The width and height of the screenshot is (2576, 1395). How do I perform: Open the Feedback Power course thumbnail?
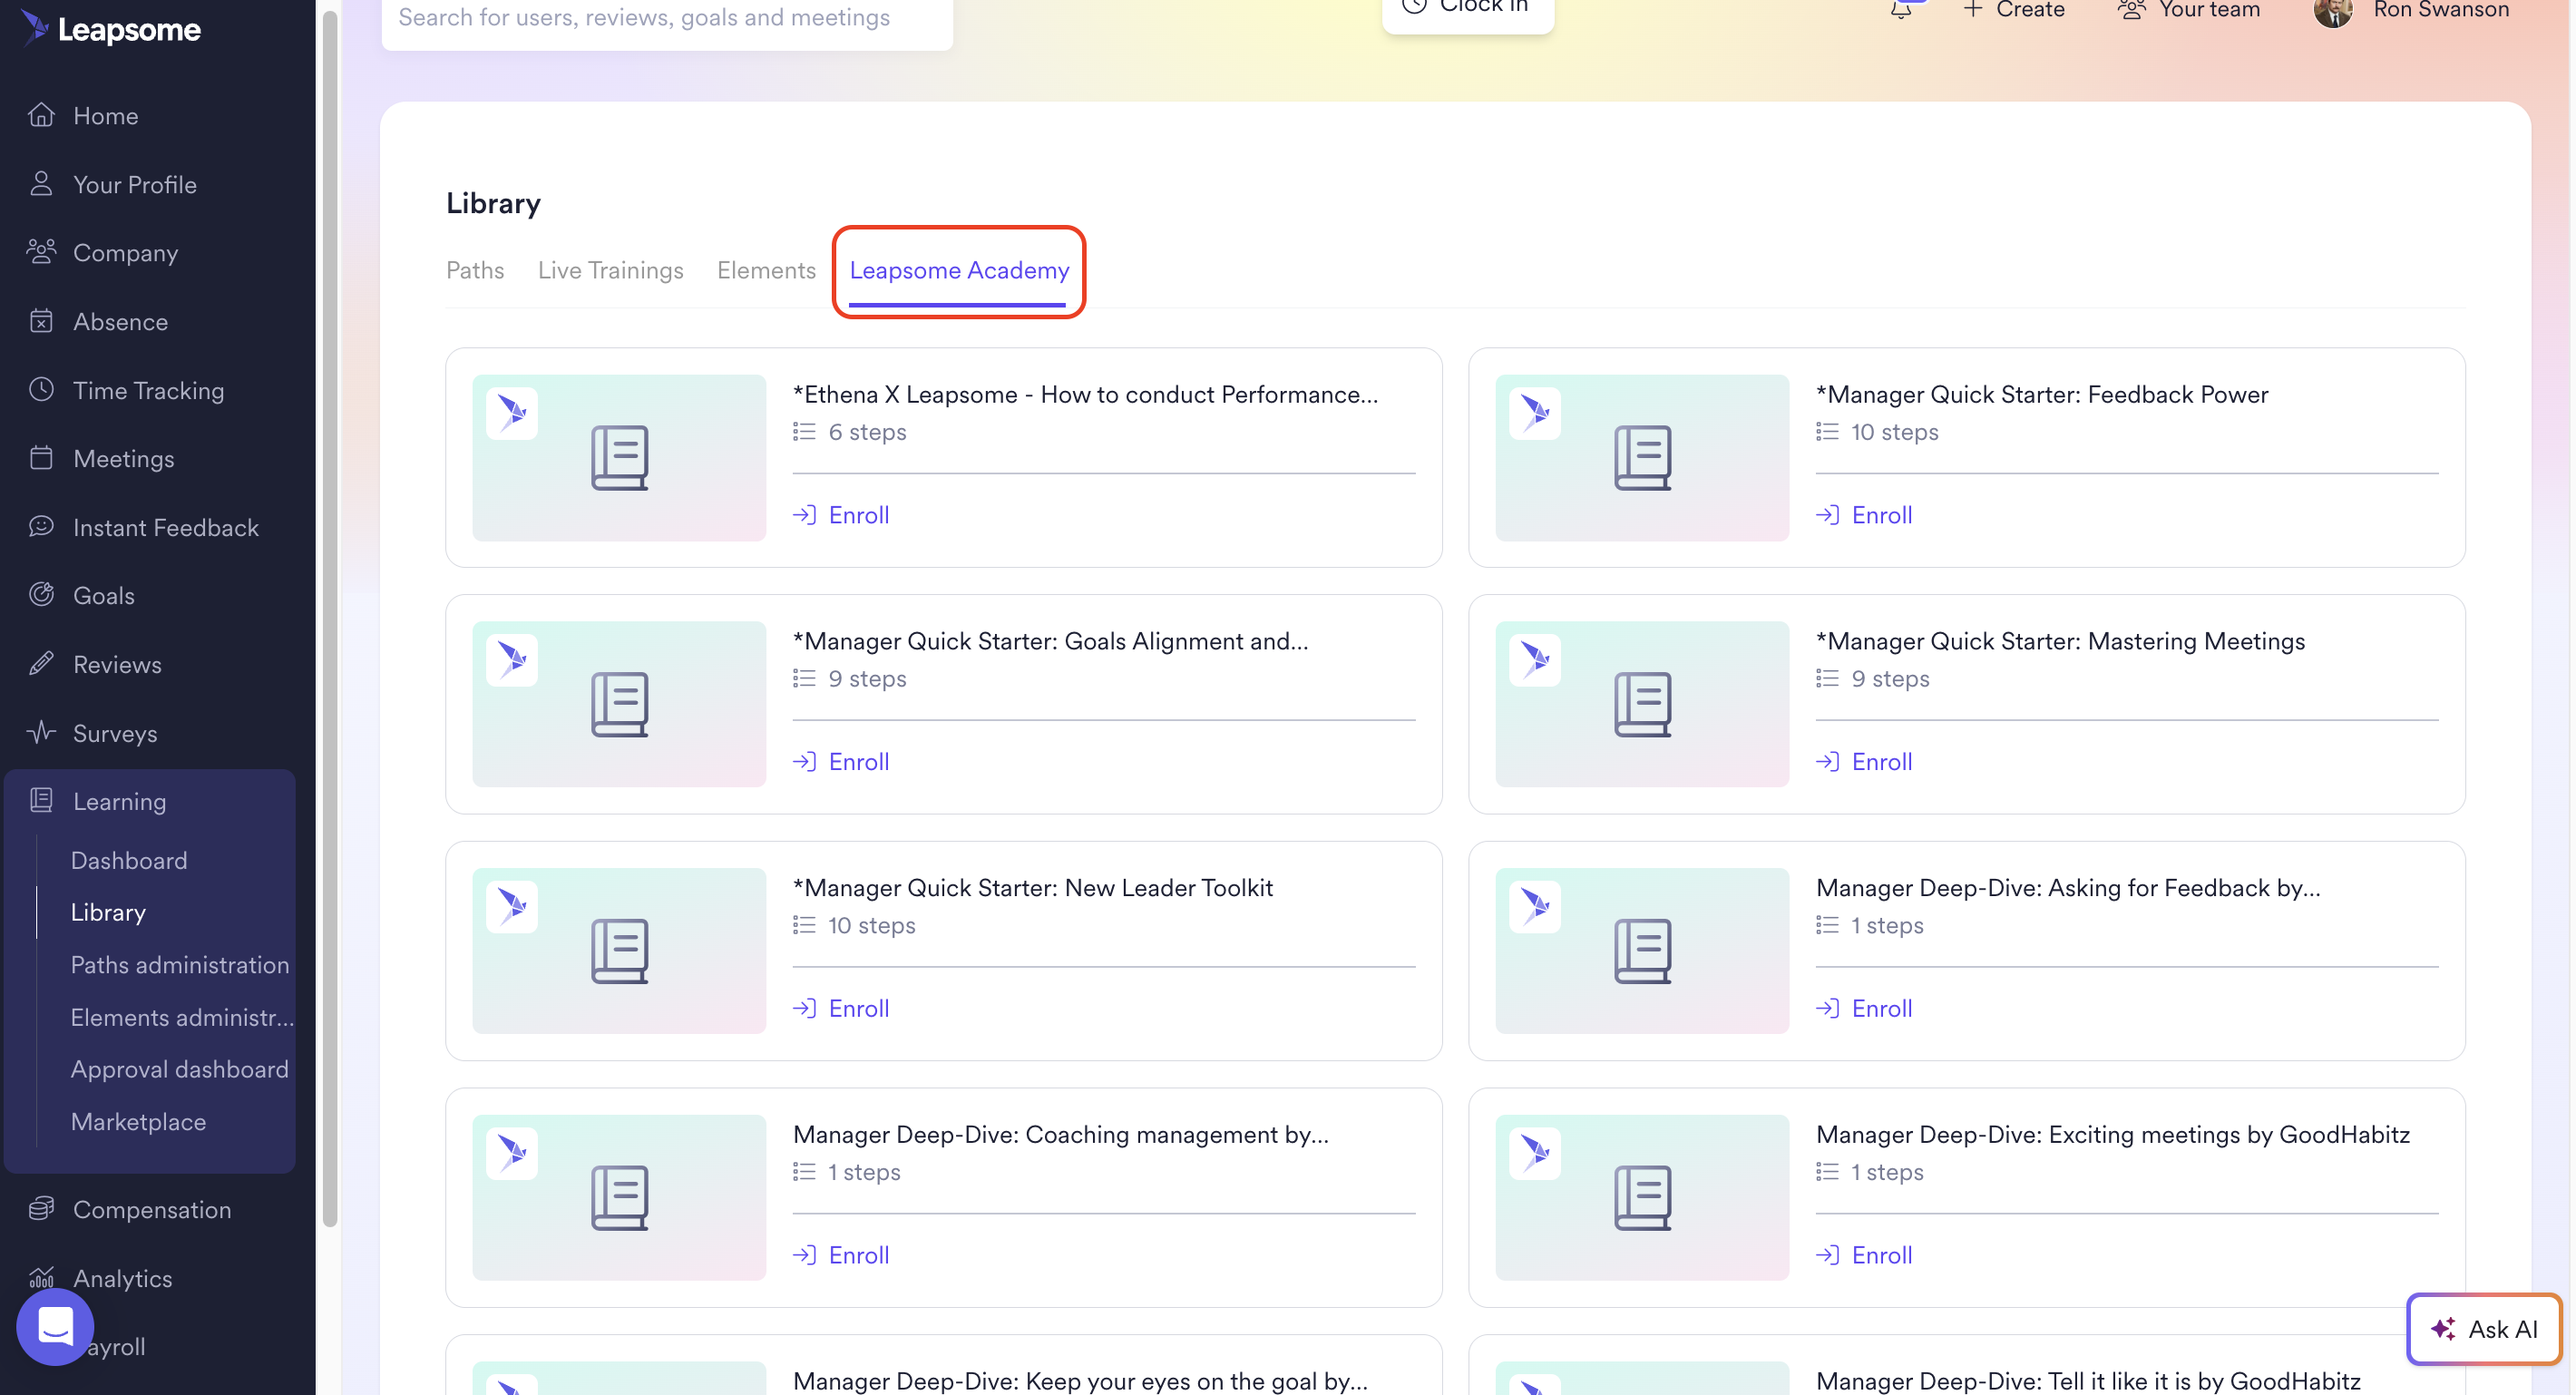pos(1642,458)
